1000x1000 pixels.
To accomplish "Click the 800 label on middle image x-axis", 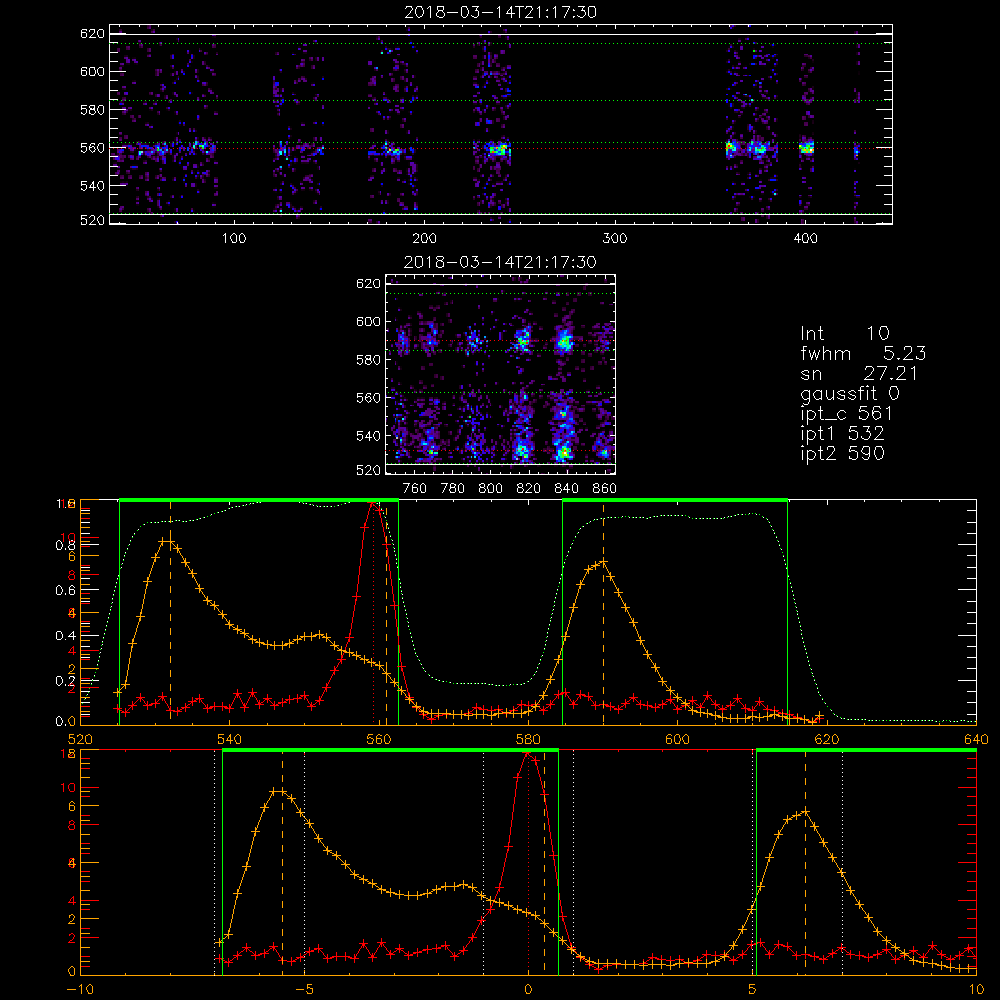I will [x=491, y=489].
